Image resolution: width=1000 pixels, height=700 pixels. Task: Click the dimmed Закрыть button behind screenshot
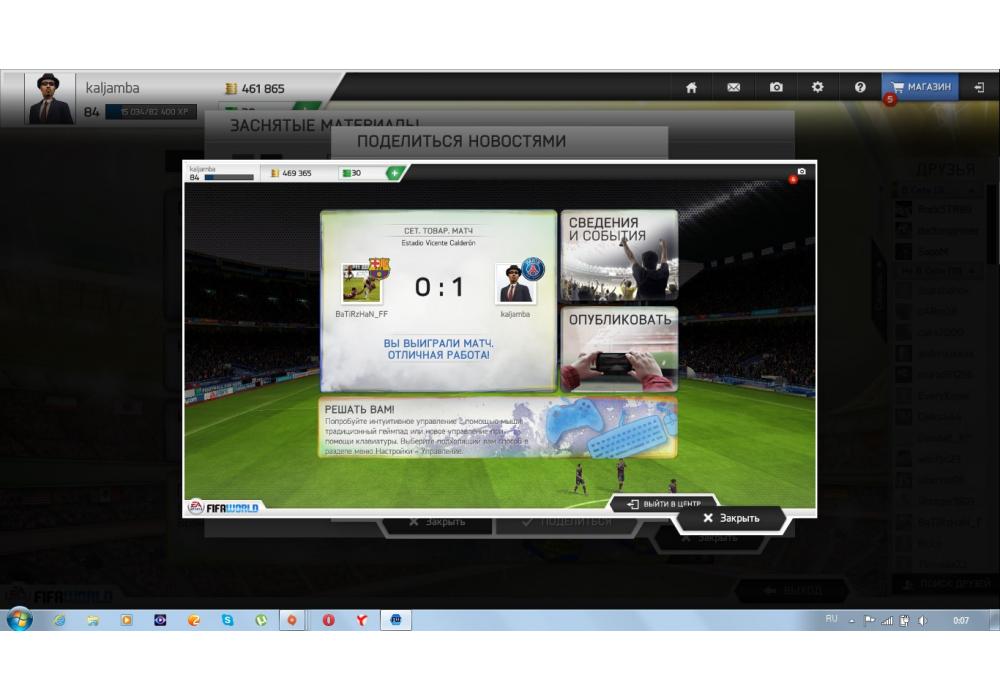pos(438,522)
